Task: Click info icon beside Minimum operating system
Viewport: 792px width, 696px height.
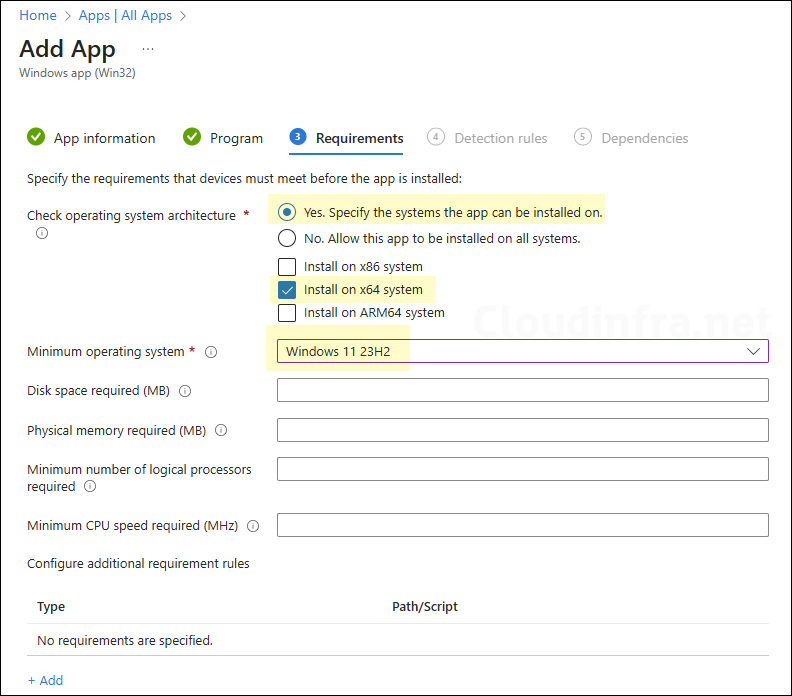Action: pos(211,352)
